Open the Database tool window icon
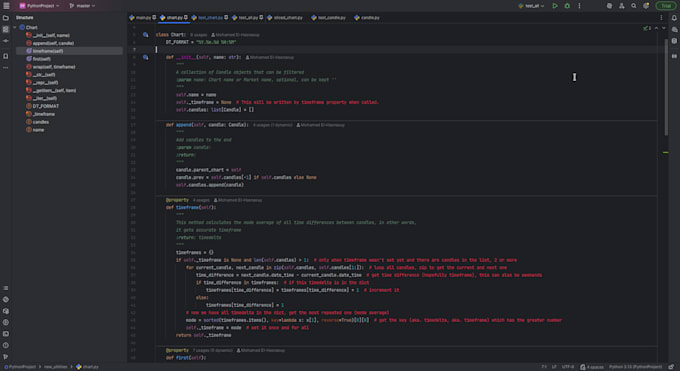Screen dimensions: 680x371 [x=674, y=41]
